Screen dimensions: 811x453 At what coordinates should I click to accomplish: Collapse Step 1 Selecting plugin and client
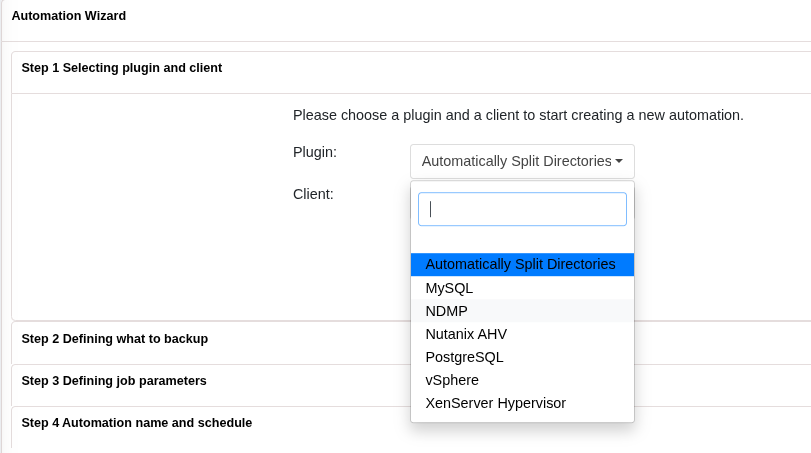click(122, 68)
